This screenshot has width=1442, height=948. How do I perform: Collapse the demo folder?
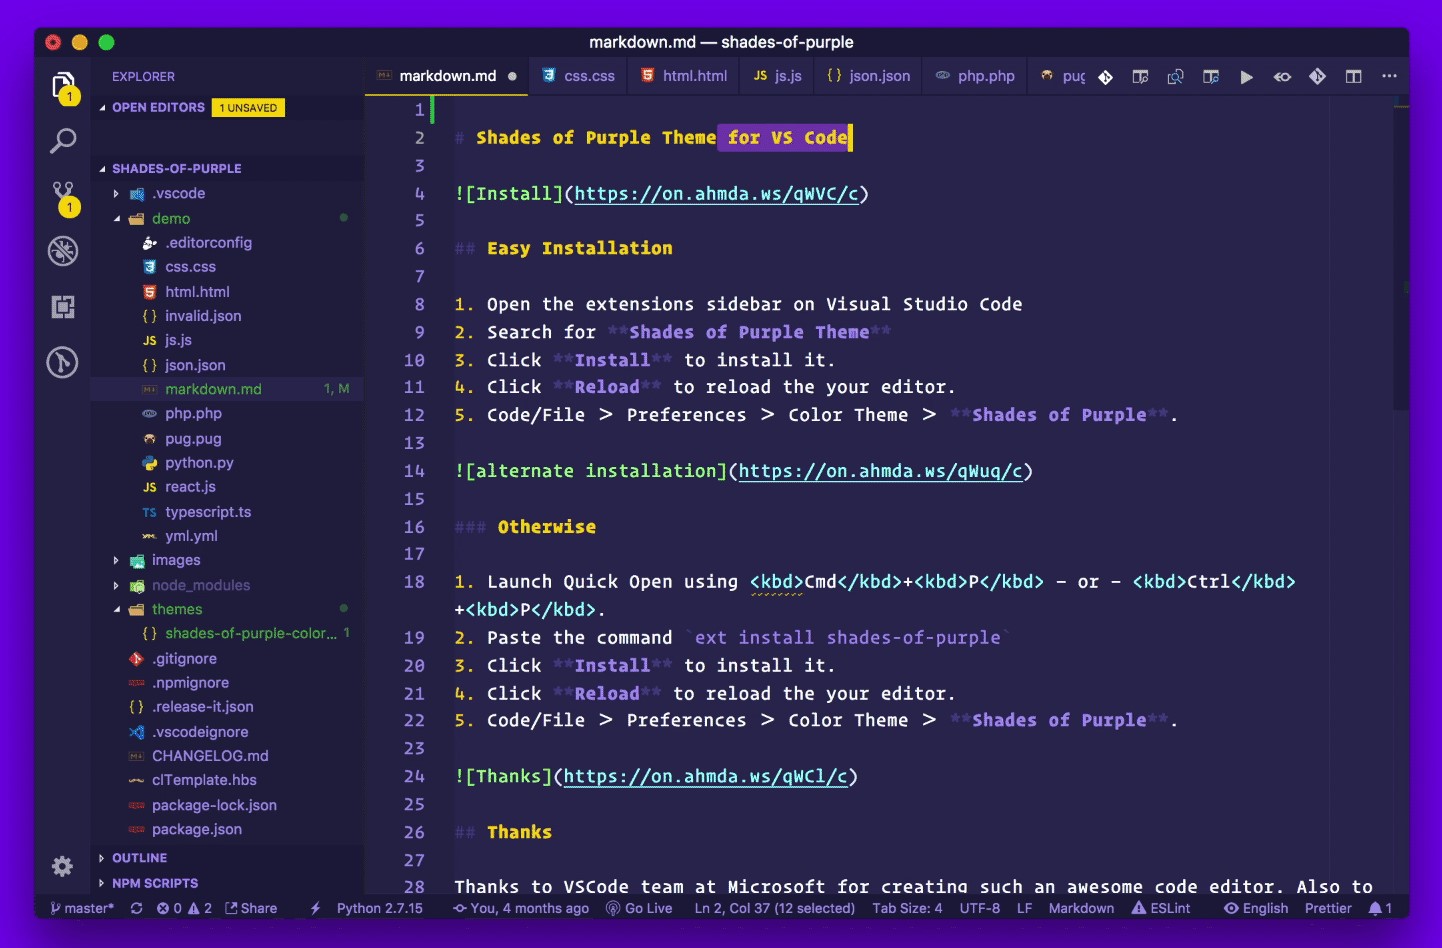pos(171,218)
